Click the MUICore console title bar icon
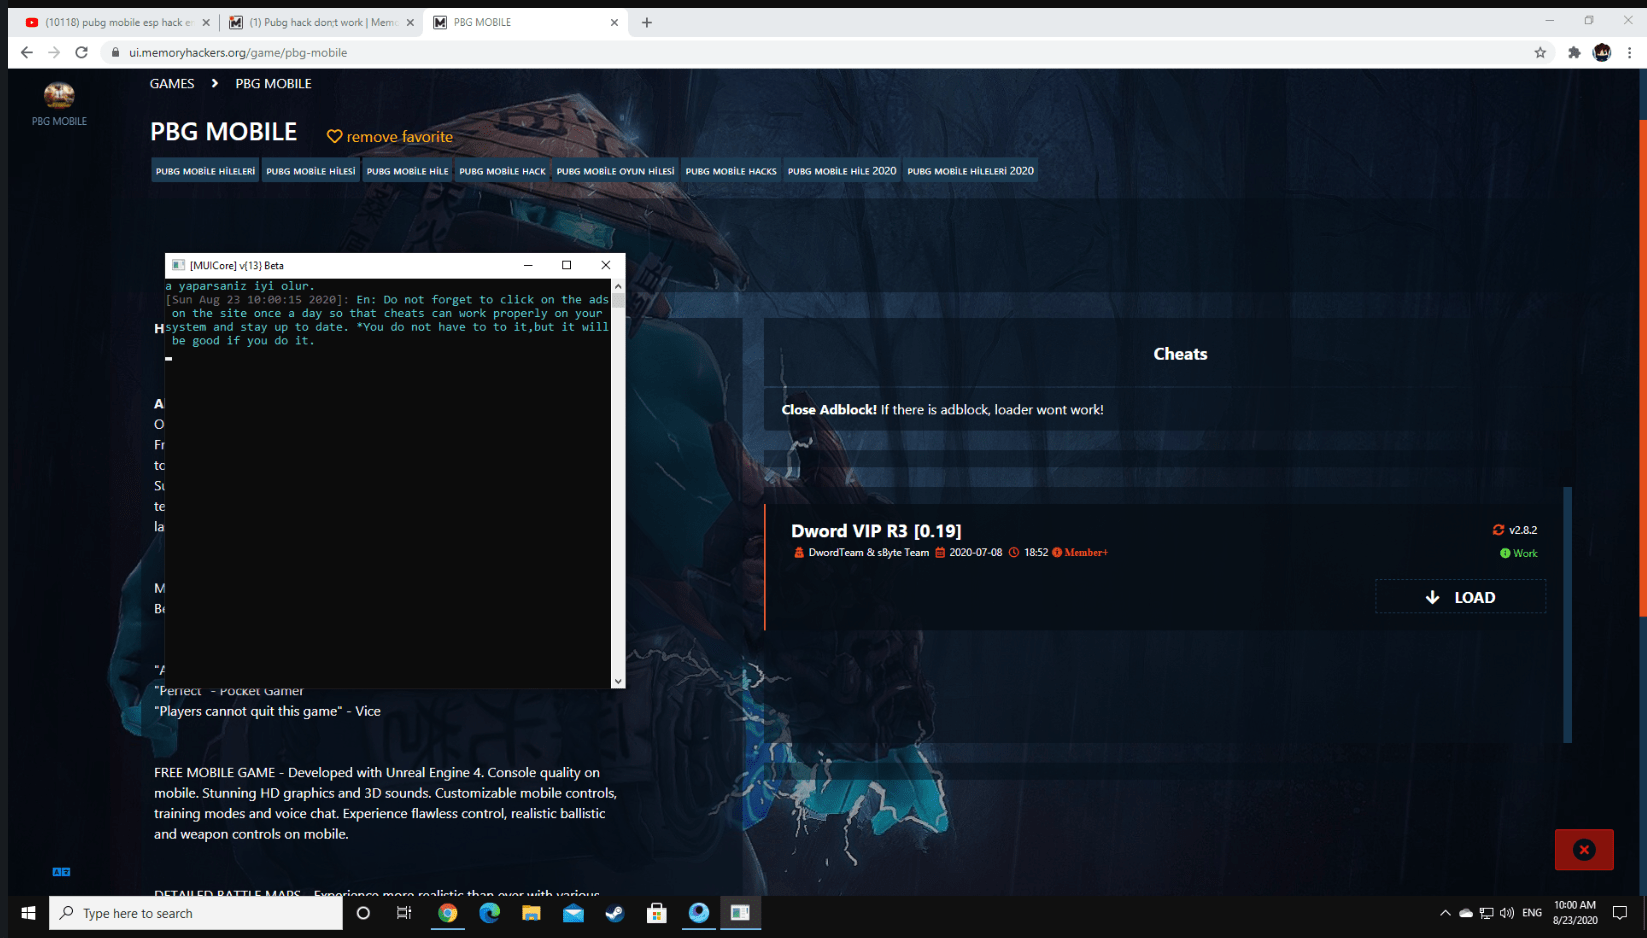 coord(178,265)
